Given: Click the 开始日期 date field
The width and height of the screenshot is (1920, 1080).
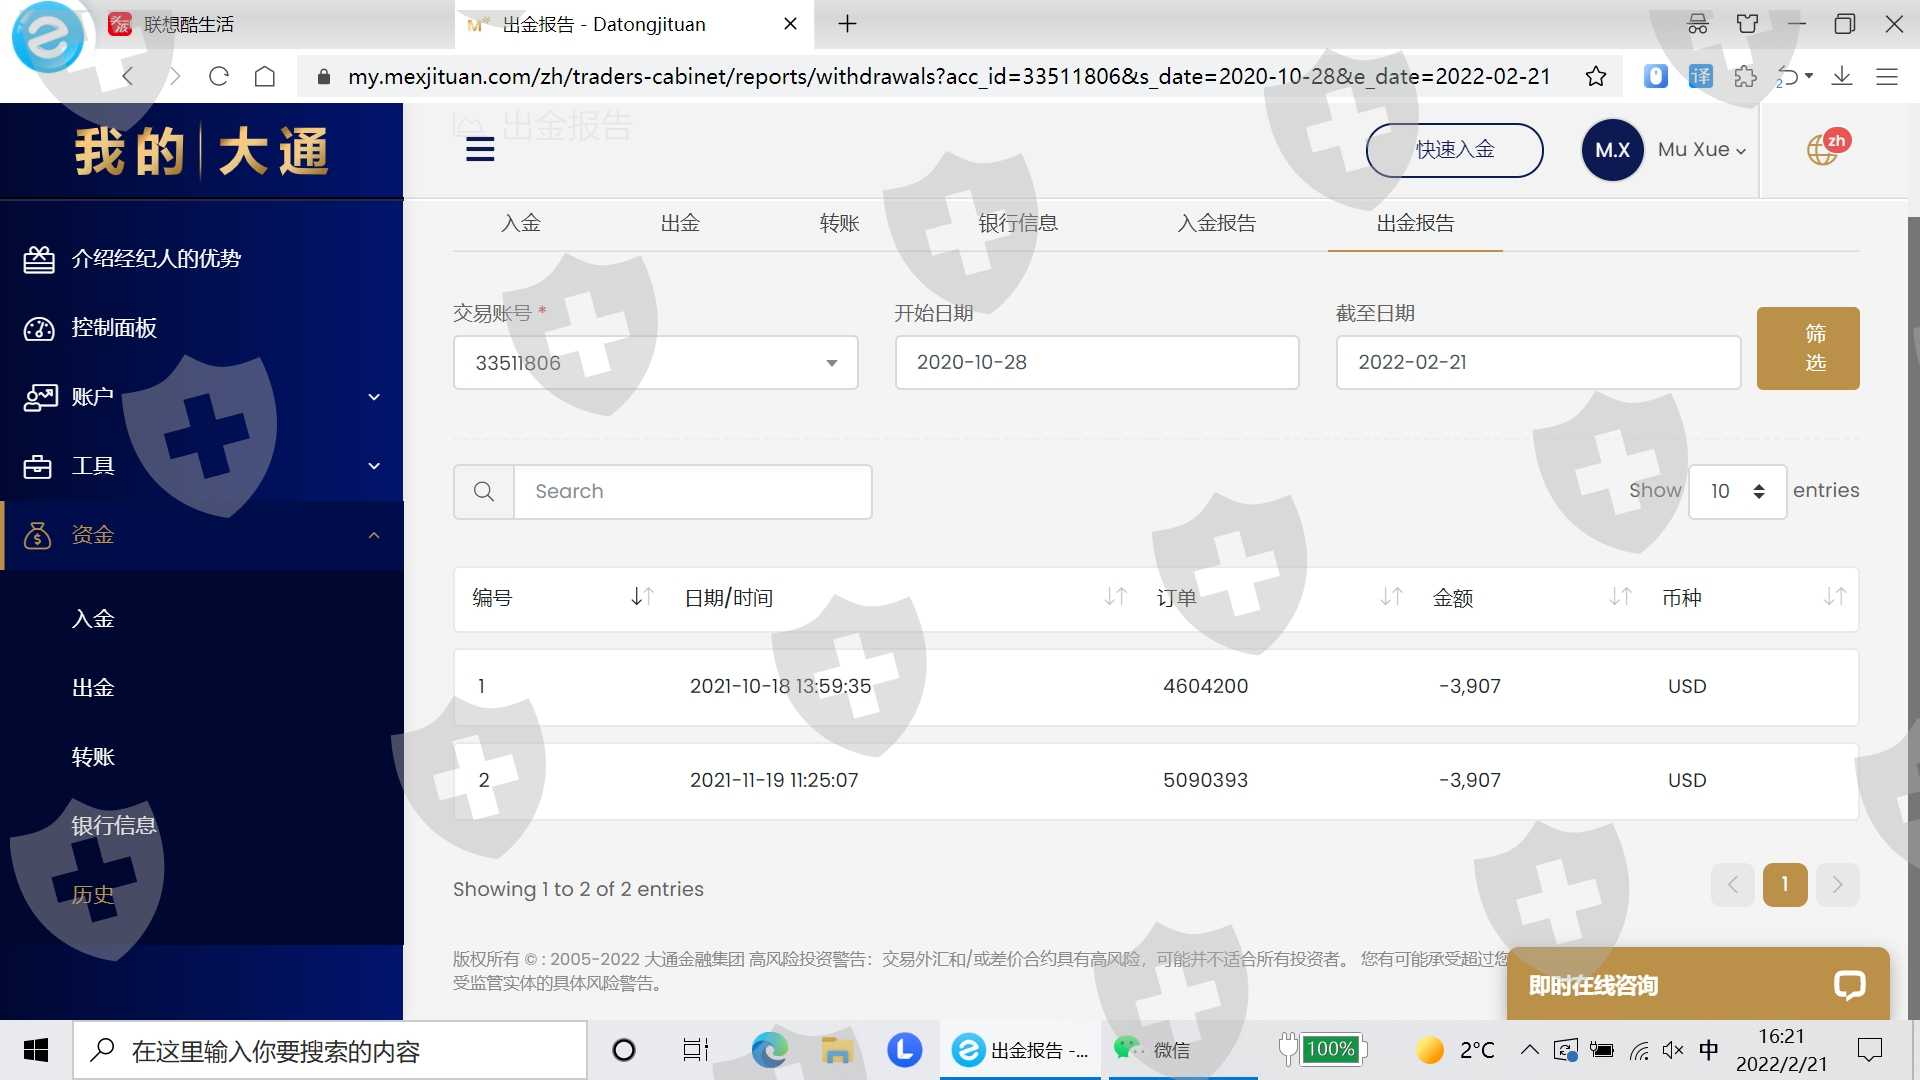Looking at the screenshot, I should [x=1096, y=363].
